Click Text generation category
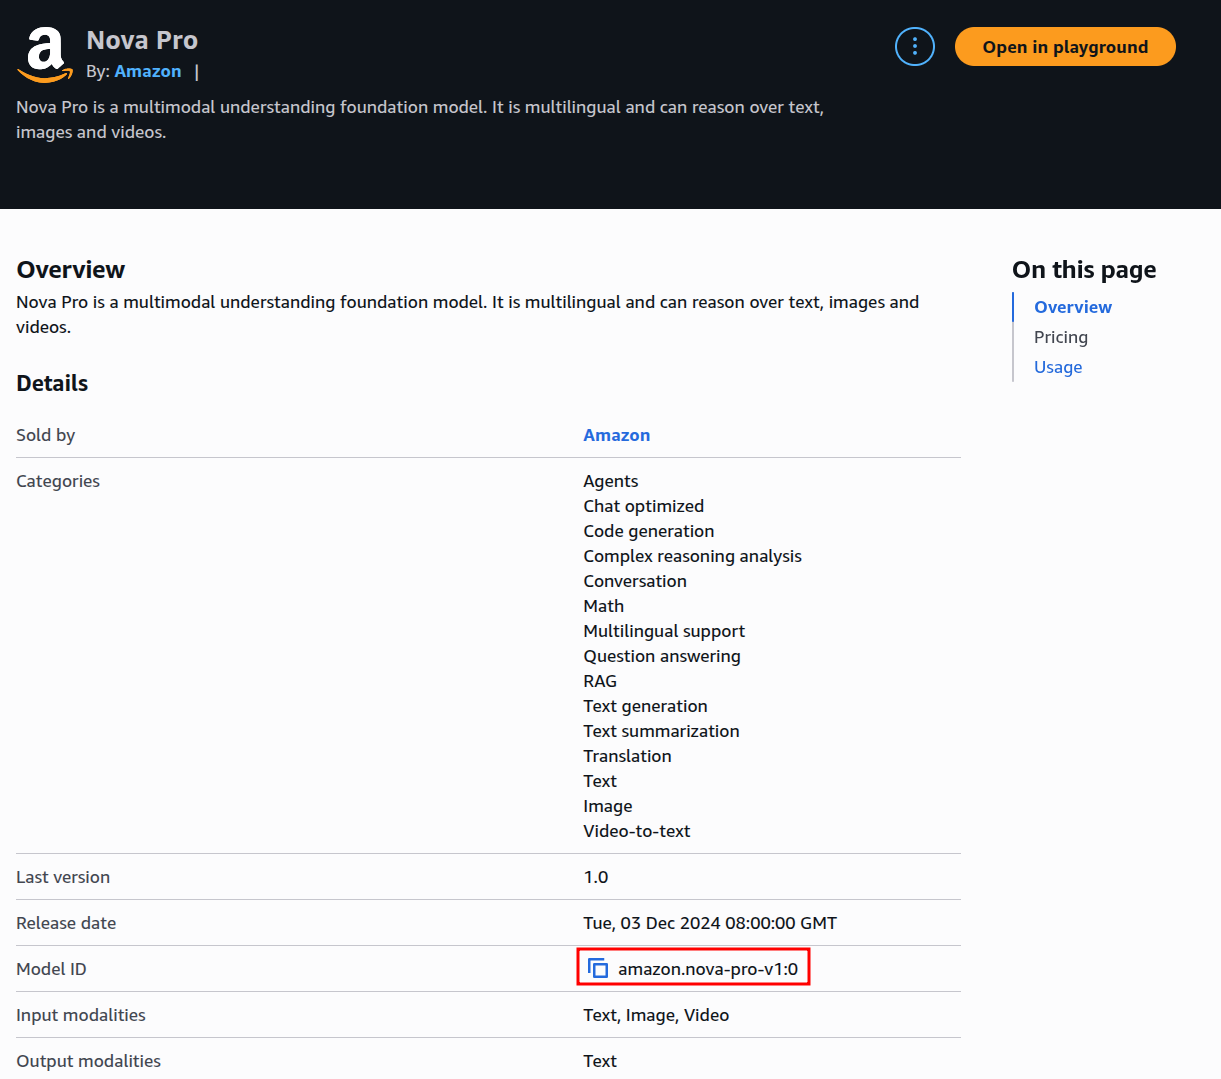 click(x=645, y=706)
